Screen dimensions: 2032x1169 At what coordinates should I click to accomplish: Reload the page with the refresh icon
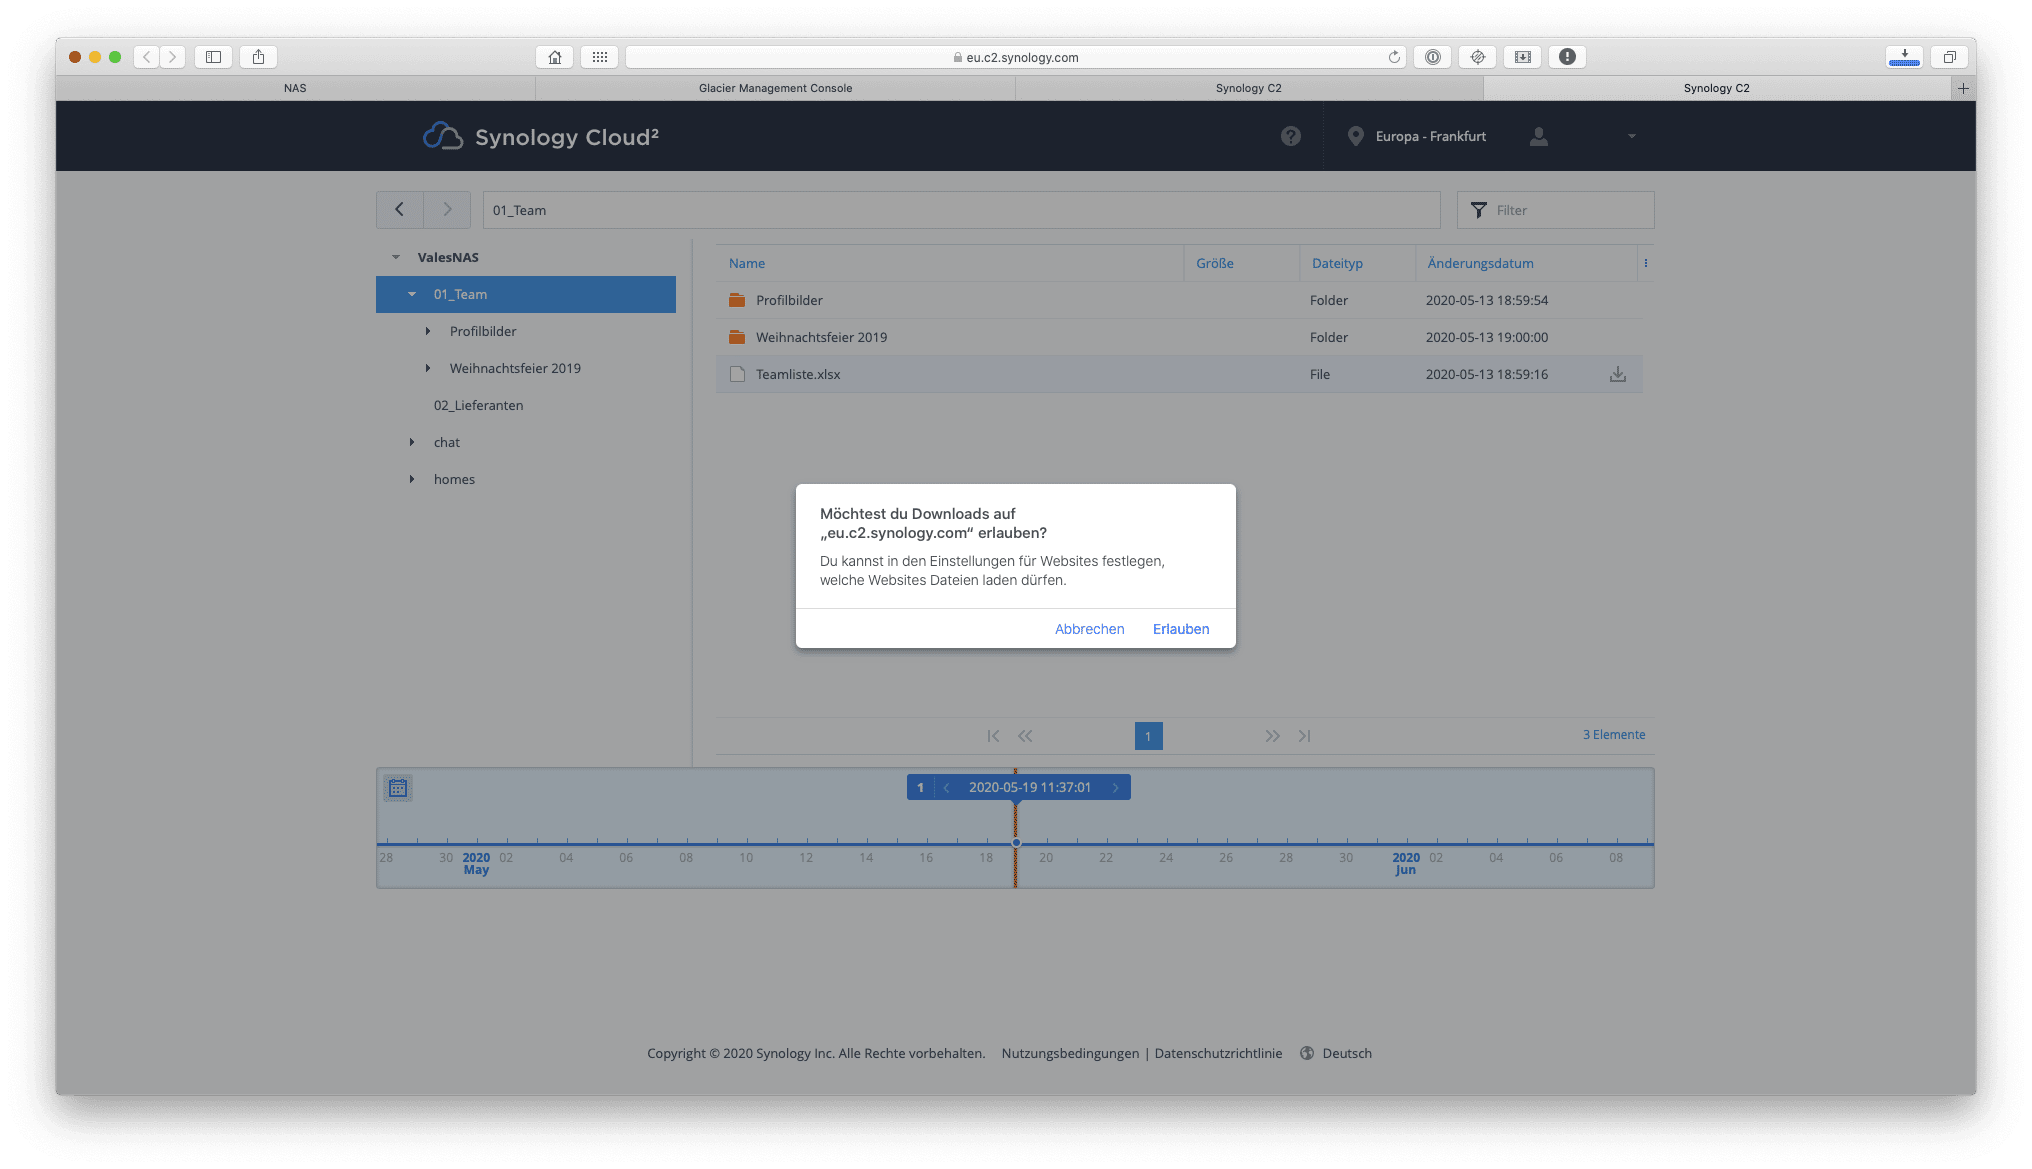click(1394, 57)
